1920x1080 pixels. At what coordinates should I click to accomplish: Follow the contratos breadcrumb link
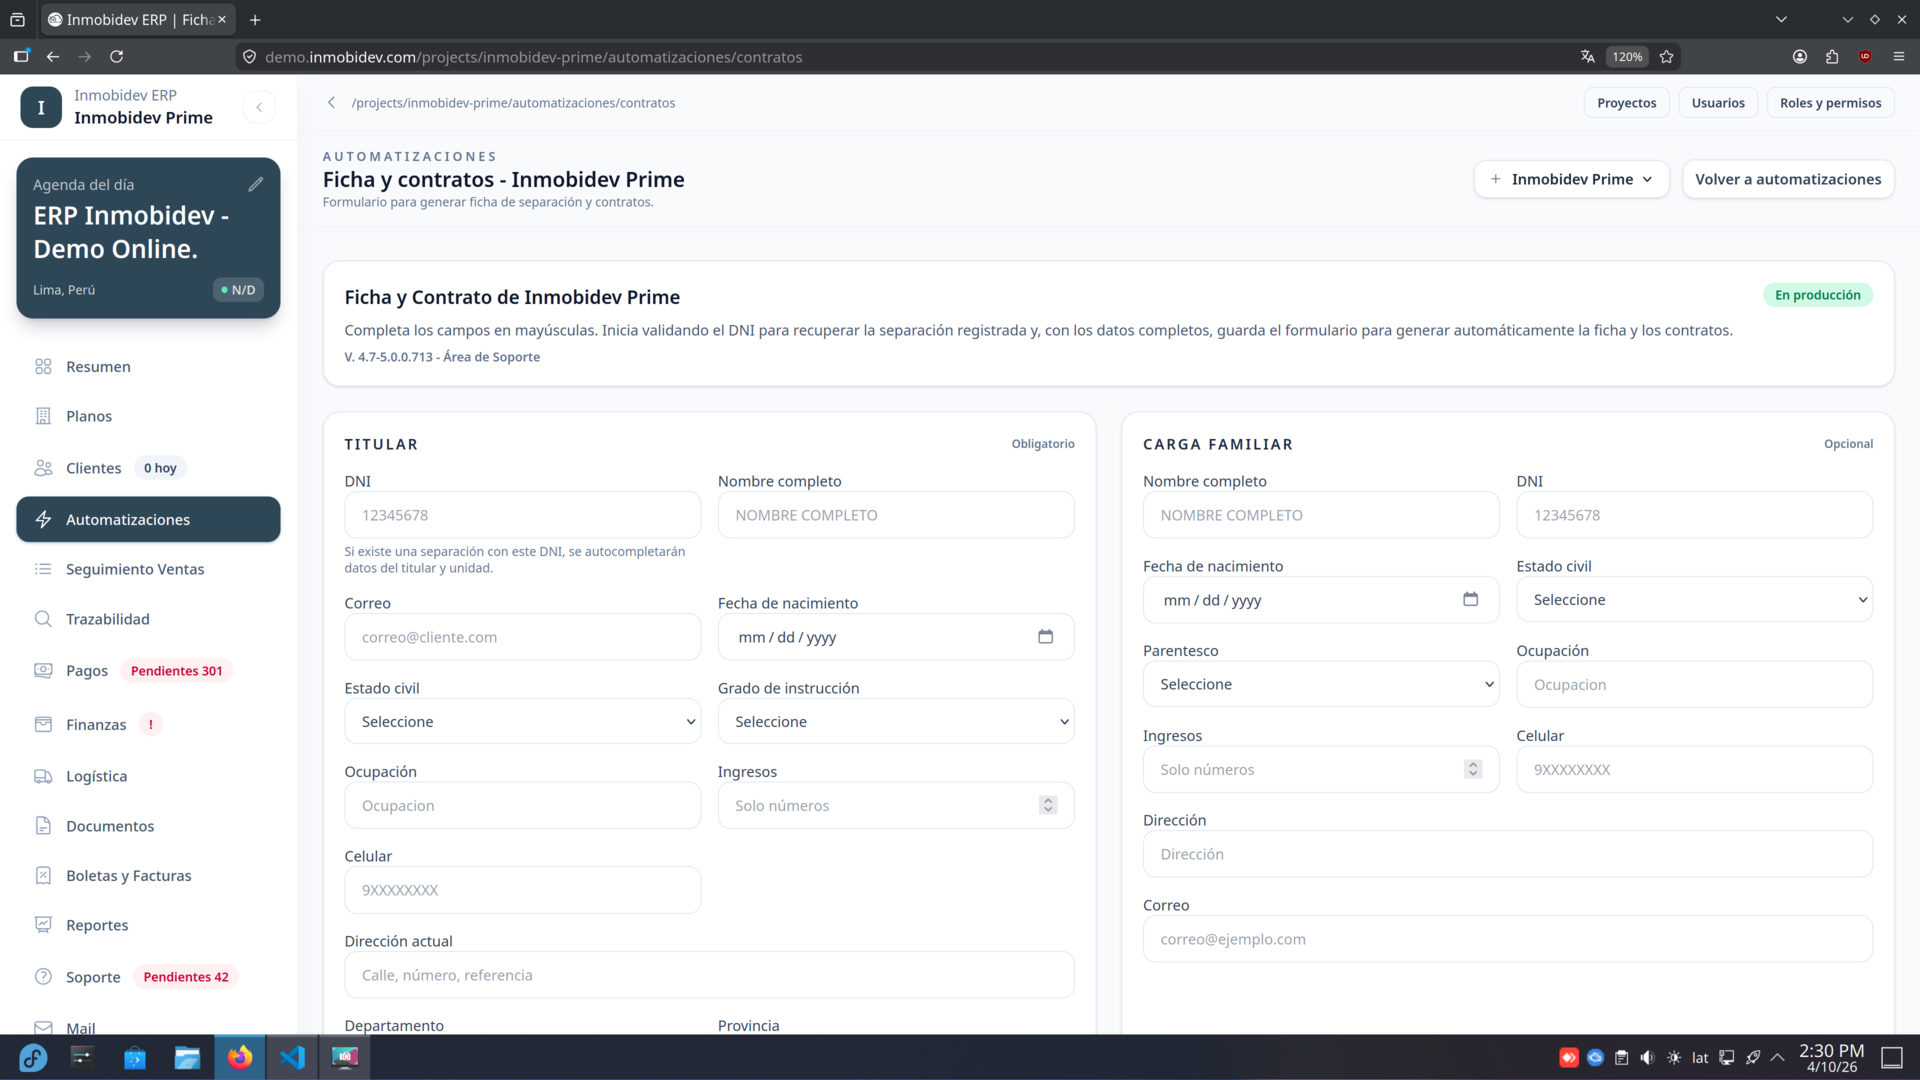[x=514, y=102]
